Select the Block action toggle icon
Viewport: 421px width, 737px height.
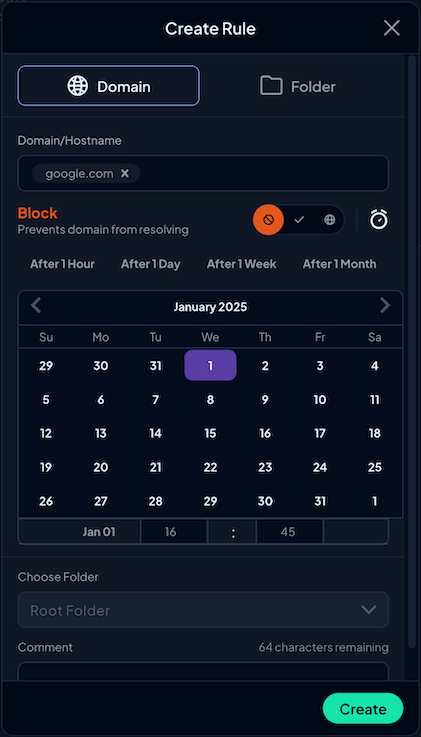click(268, 220)
